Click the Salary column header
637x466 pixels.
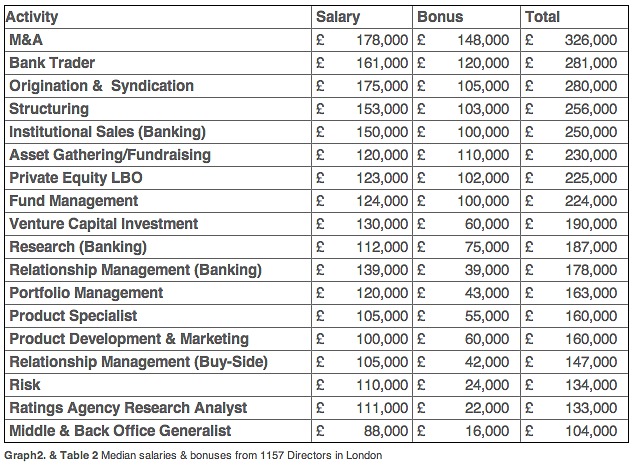(338, 17)
